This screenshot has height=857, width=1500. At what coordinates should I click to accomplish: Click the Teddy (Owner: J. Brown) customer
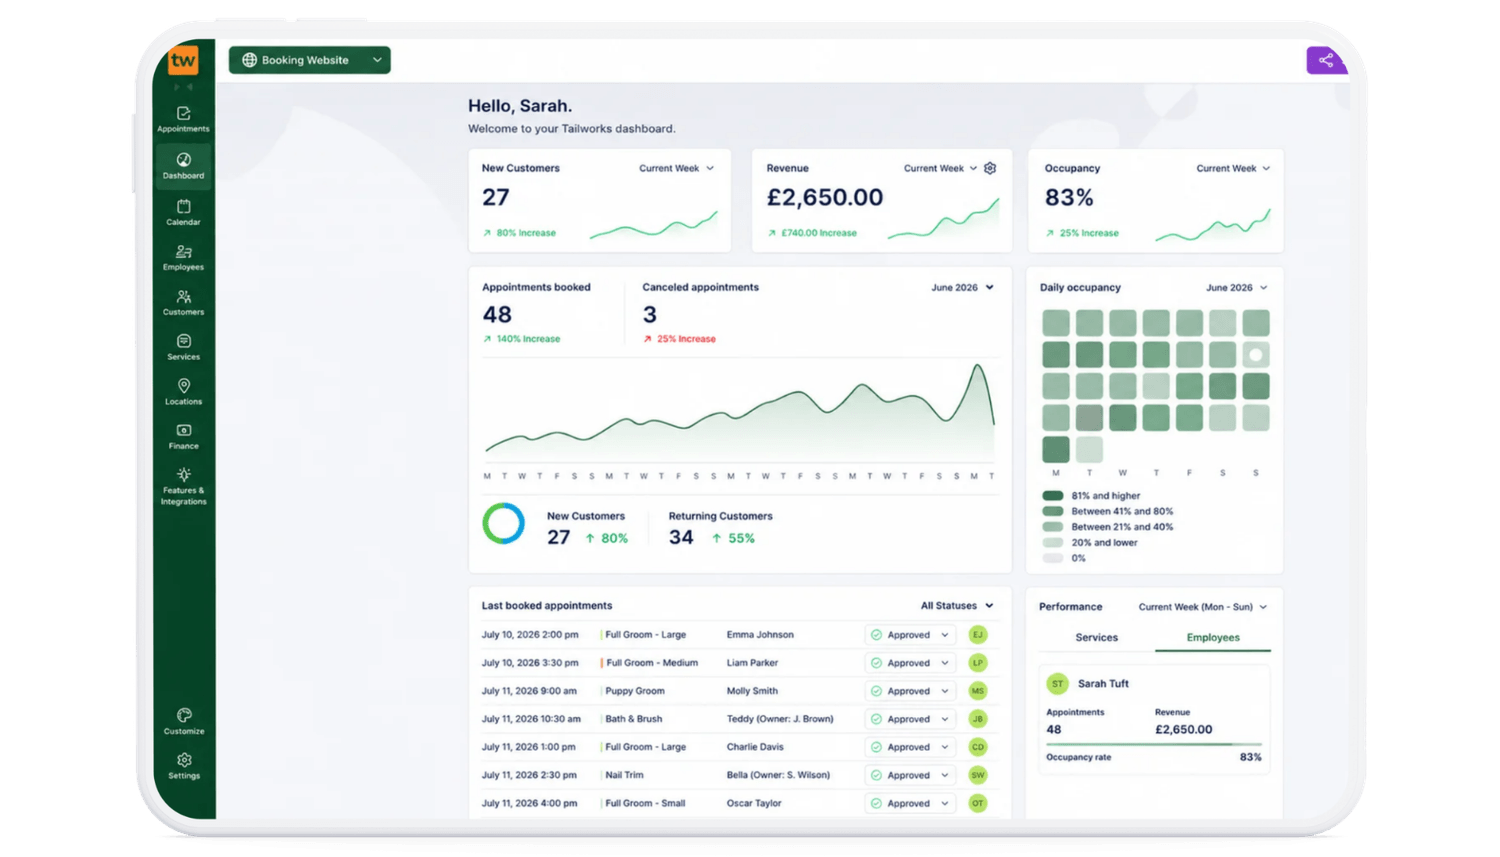(x=780, y=719)
